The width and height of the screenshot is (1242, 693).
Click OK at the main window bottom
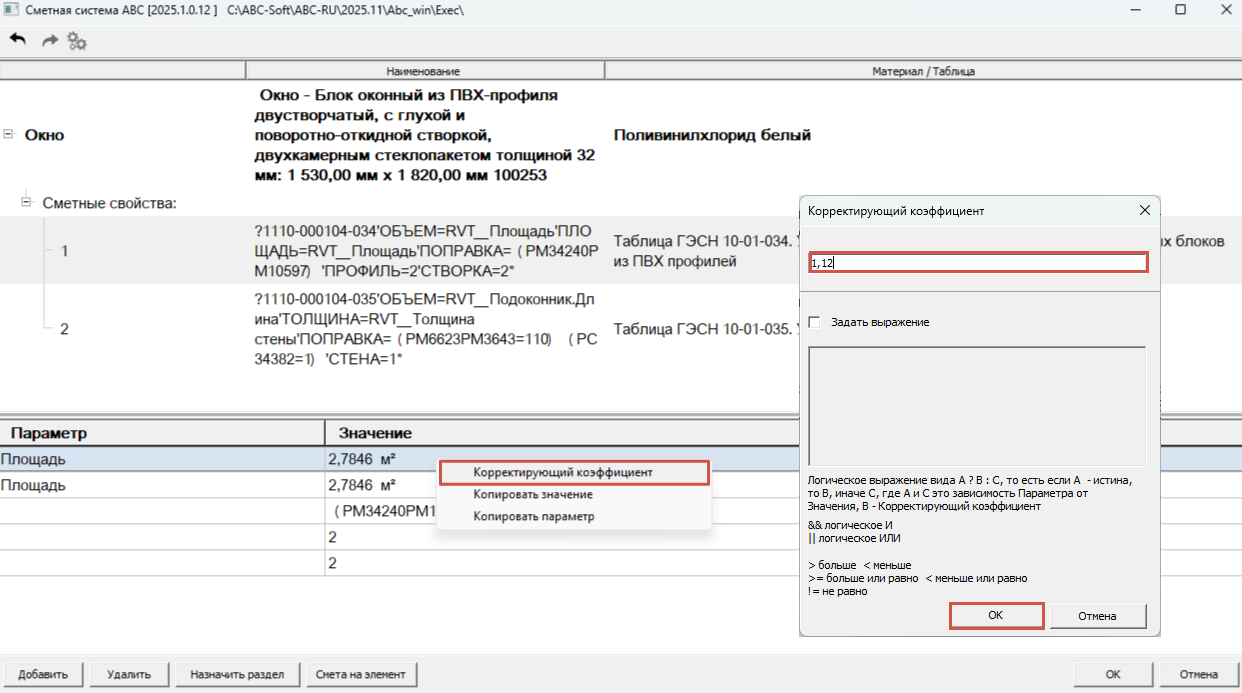tap(1113, 674)
